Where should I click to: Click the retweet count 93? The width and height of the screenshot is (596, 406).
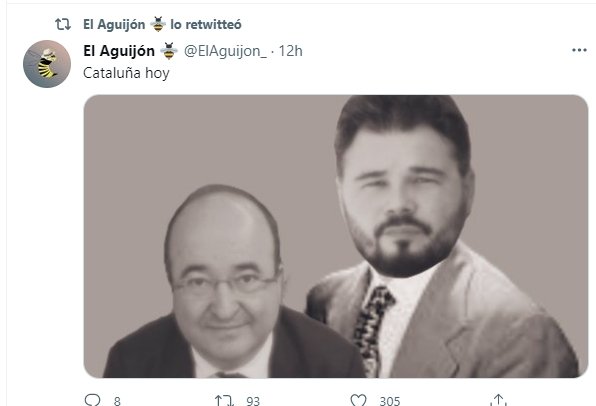pos(253,401)
